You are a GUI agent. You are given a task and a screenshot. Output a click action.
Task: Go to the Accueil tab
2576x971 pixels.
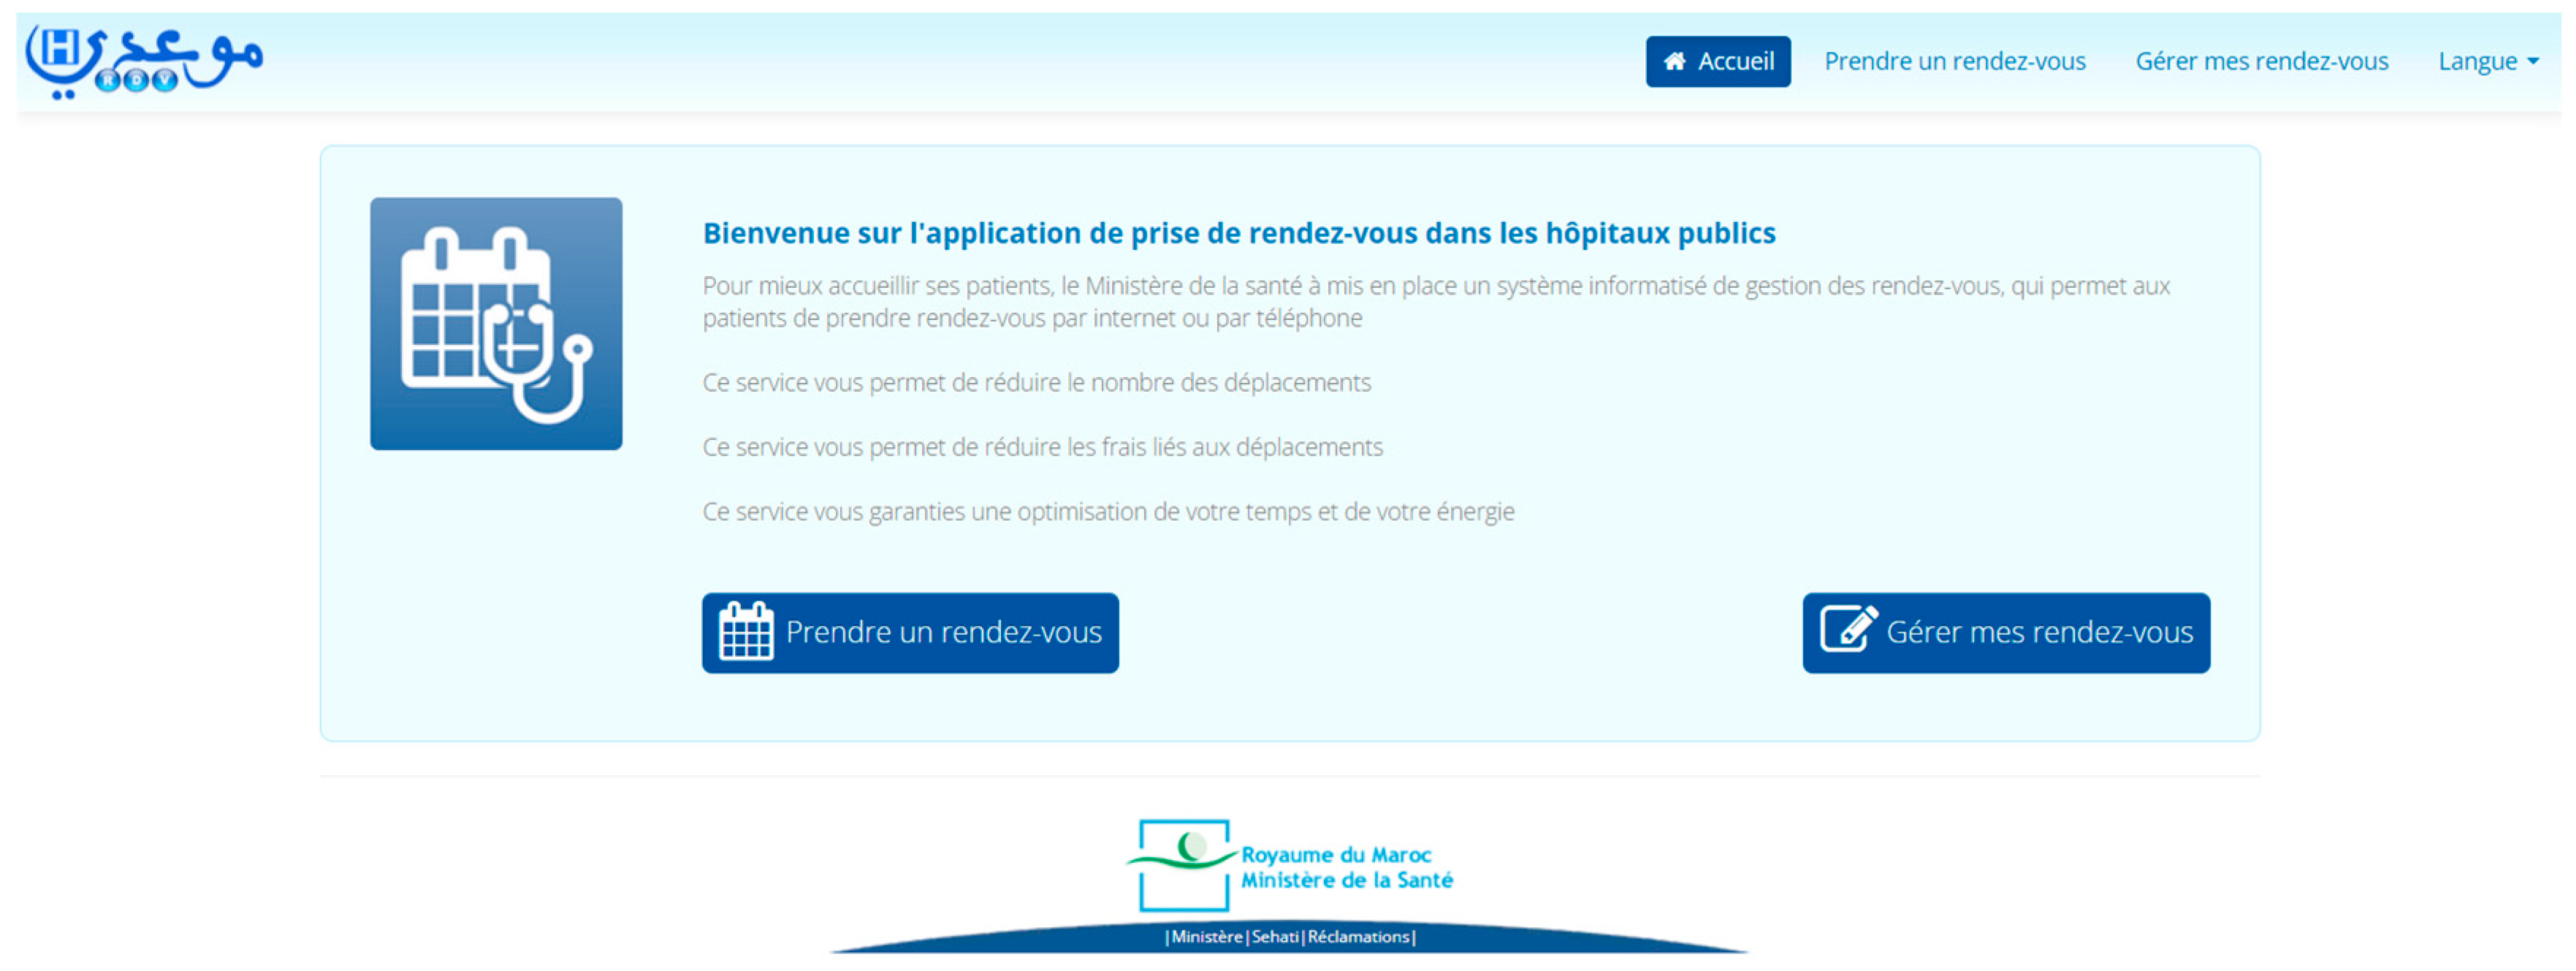pos(1718,62)
